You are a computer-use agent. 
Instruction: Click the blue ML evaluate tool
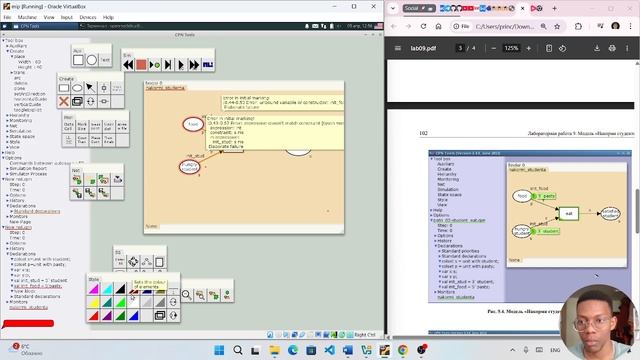pyautogui.click(x=208, y=65)
